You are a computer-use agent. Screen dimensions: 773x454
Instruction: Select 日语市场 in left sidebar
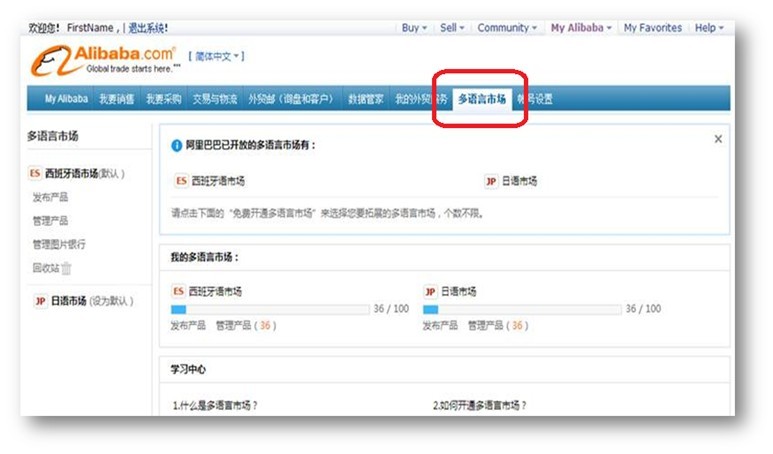tap(69, 301)
